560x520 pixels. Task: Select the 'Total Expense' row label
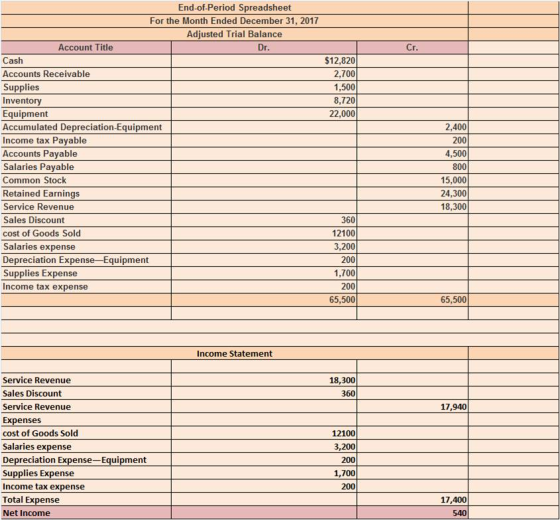86,500
